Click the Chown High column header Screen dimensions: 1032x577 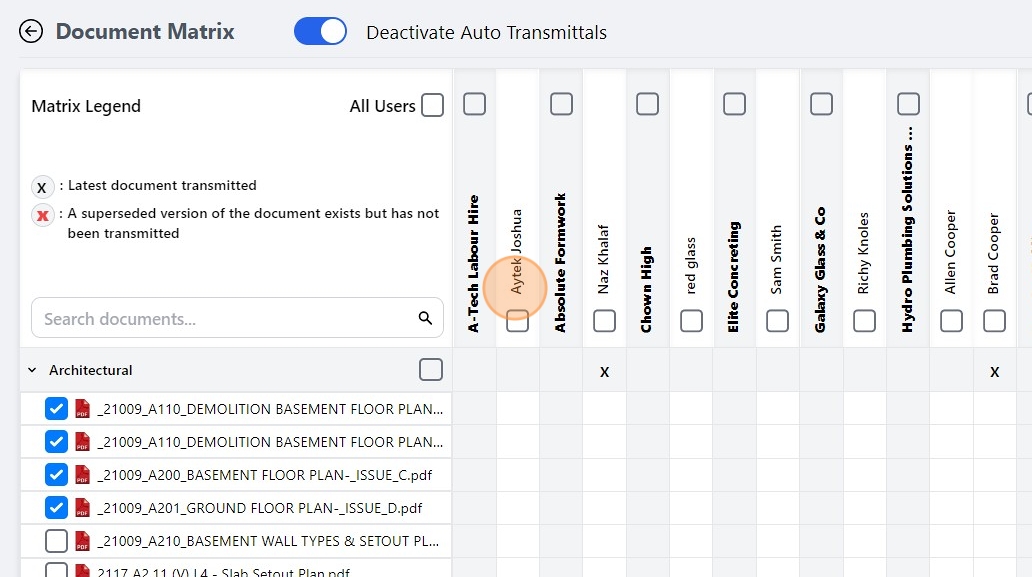coord(647,289)
